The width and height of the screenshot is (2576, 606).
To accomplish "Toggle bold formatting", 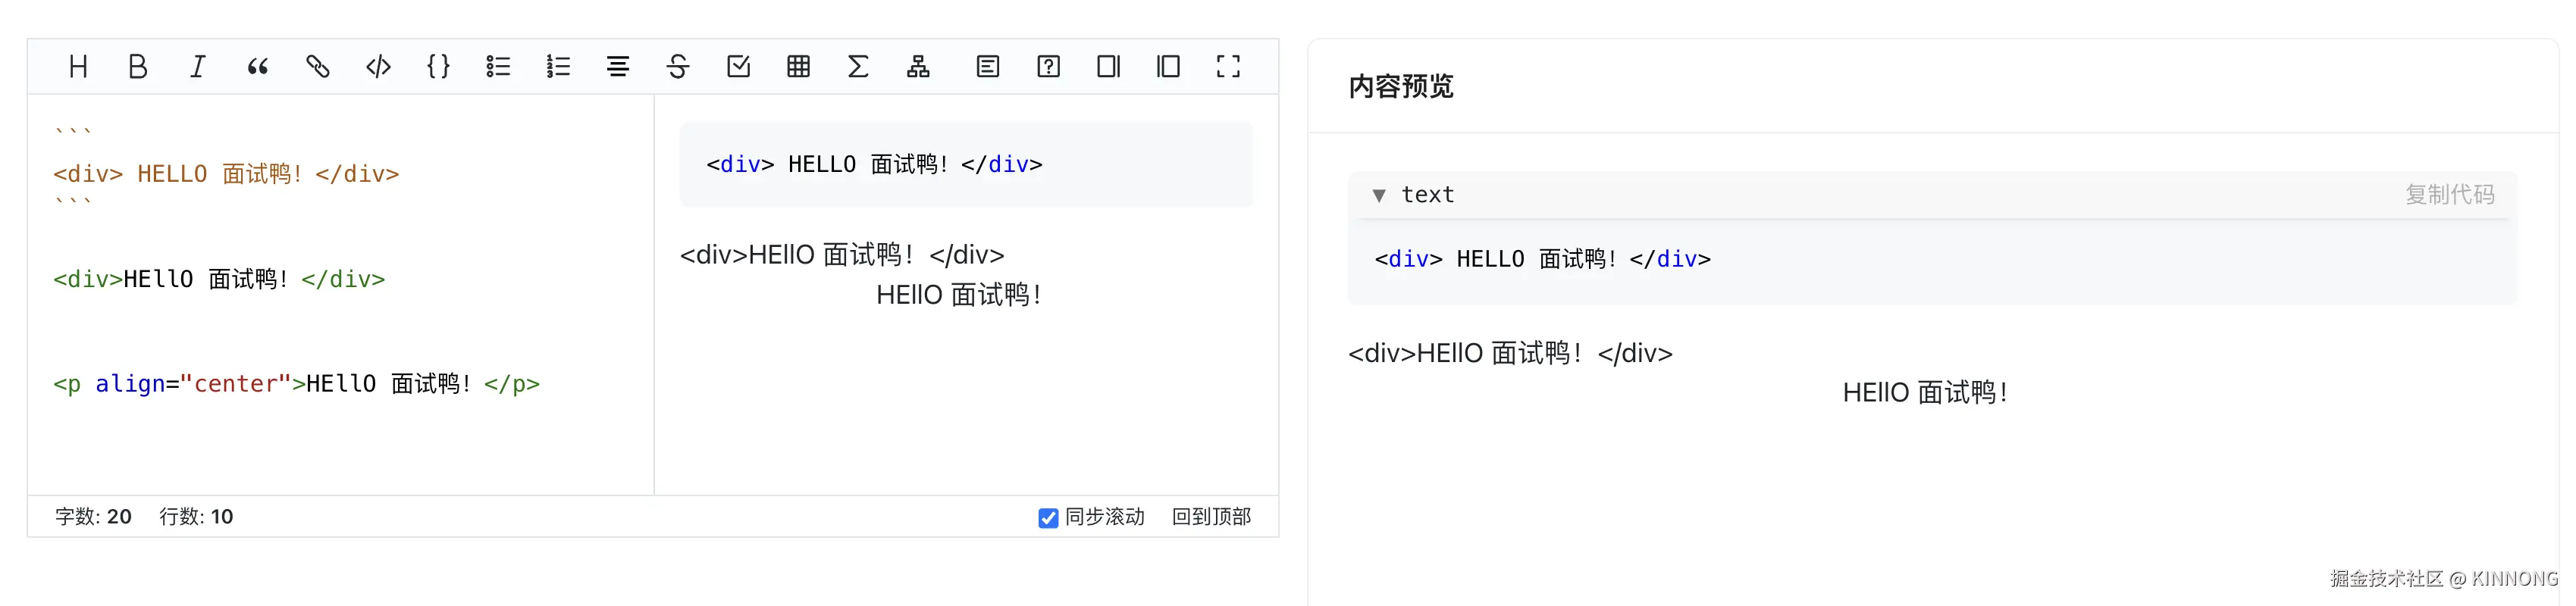I will (x=138, y=67).
